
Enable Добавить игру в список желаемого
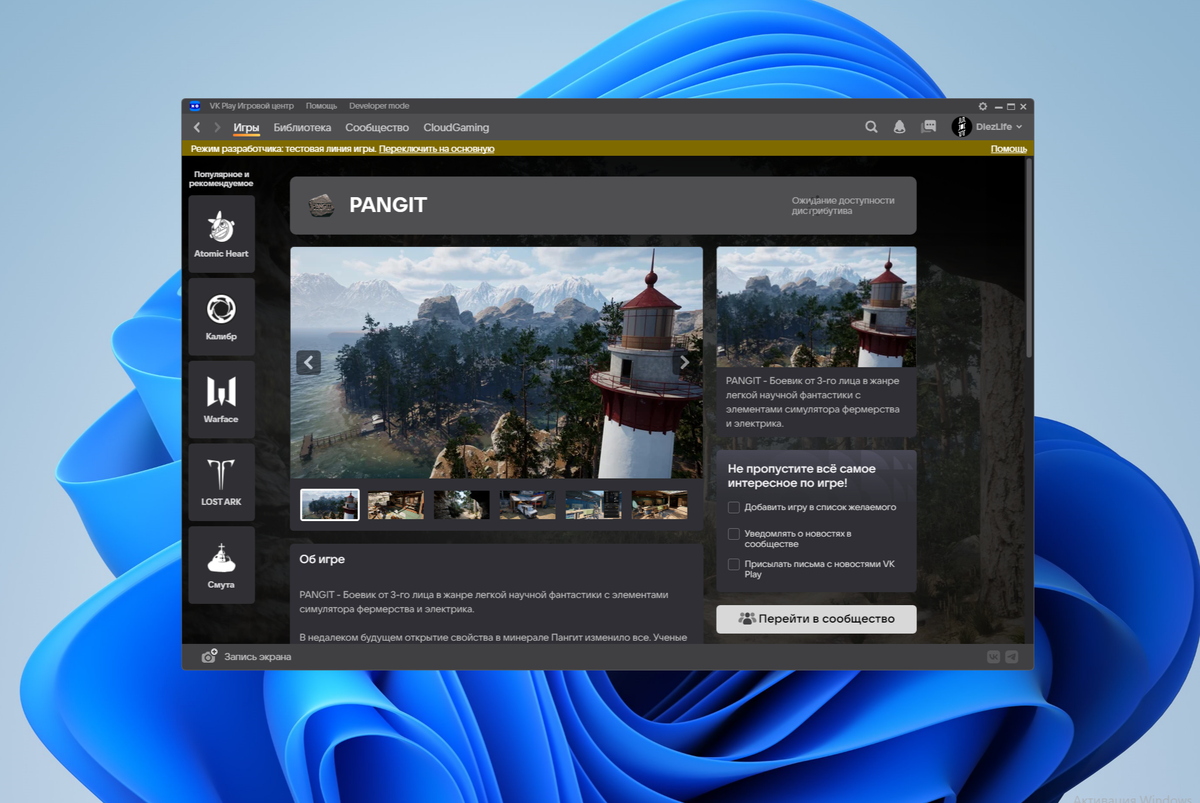click(734, 507)
